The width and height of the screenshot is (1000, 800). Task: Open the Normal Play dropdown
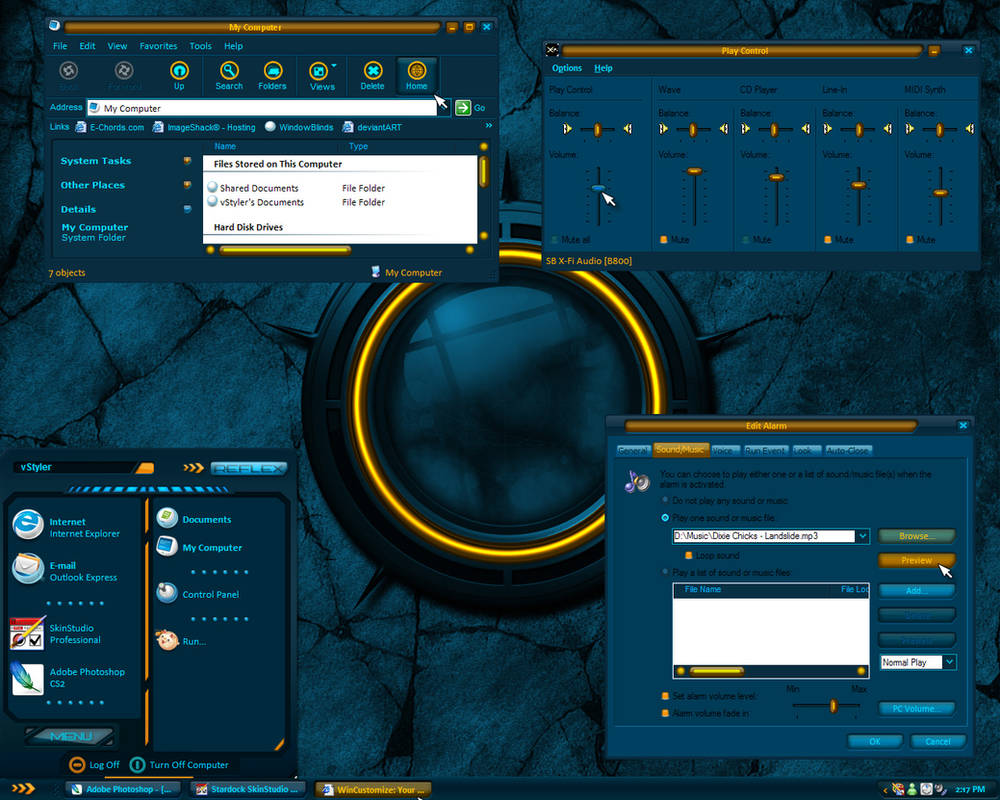(x=949, y=662)
